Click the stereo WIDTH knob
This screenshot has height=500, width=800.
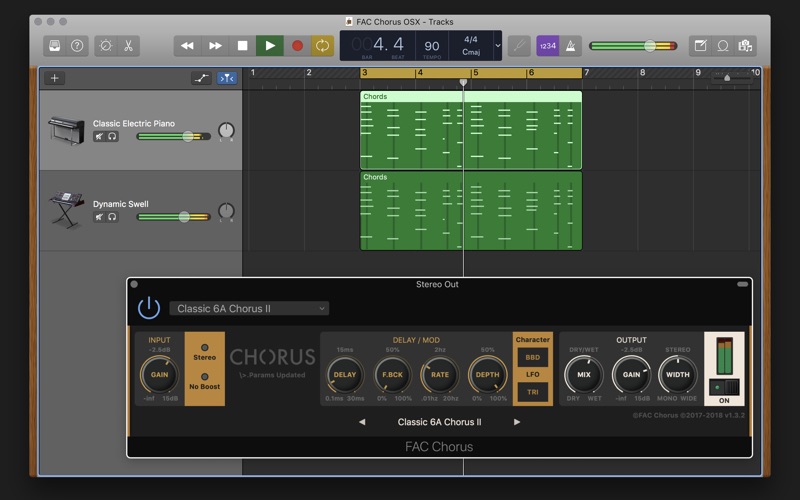[x=678, y=374]
